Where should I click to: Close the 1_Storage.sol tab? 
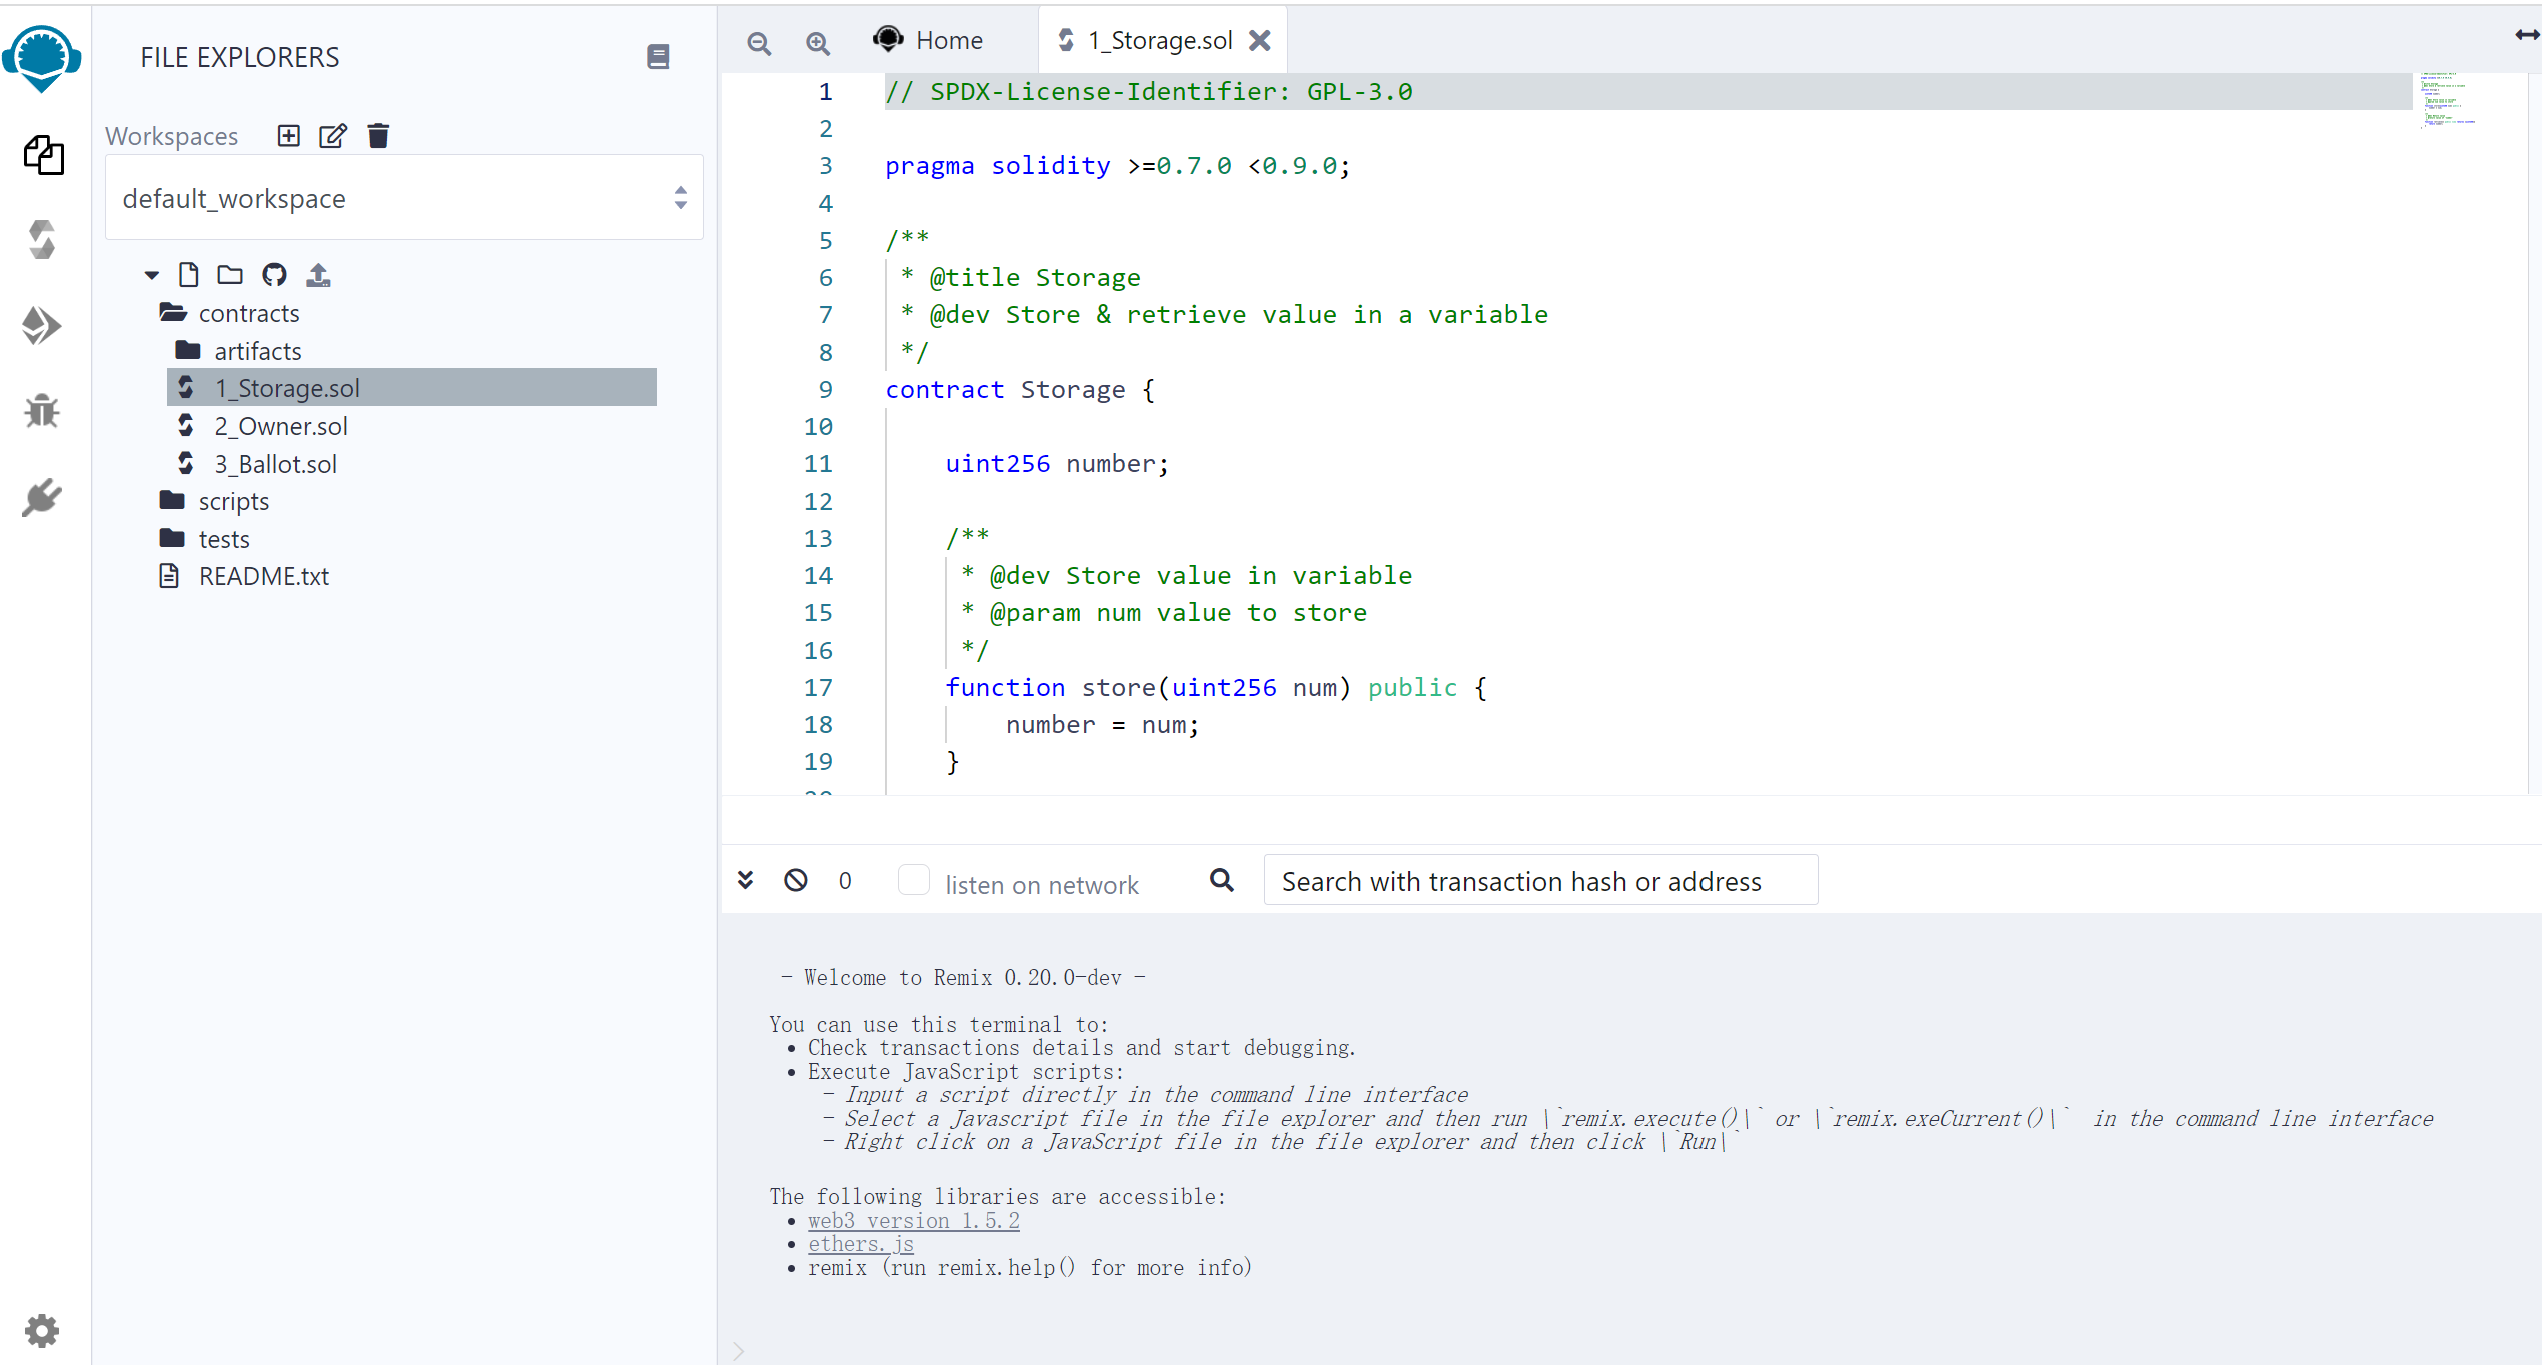[x=1260, y=40]
